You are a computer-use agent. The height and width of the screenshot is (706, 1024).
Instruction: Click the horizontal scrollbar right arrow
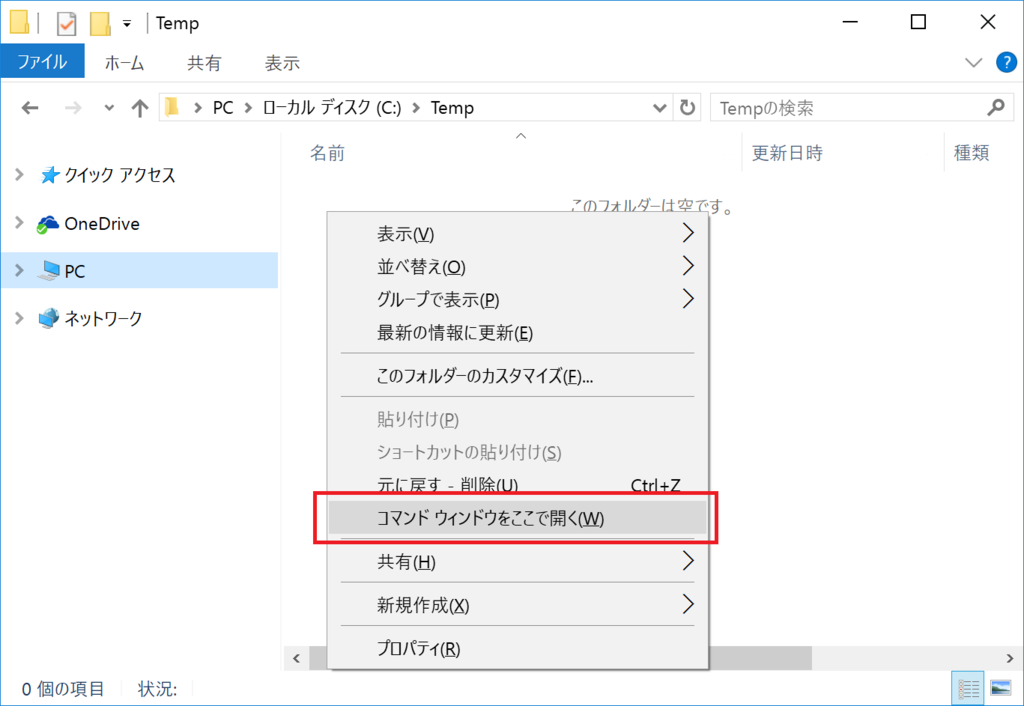tap(1010, 658)
